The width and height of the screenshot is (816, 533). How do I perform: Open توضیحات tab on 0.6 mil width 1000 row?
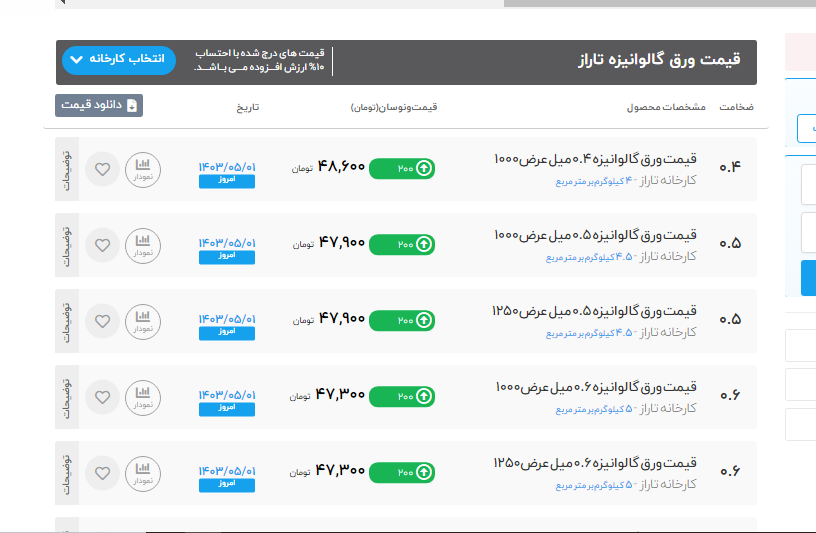tap(67, 396)
